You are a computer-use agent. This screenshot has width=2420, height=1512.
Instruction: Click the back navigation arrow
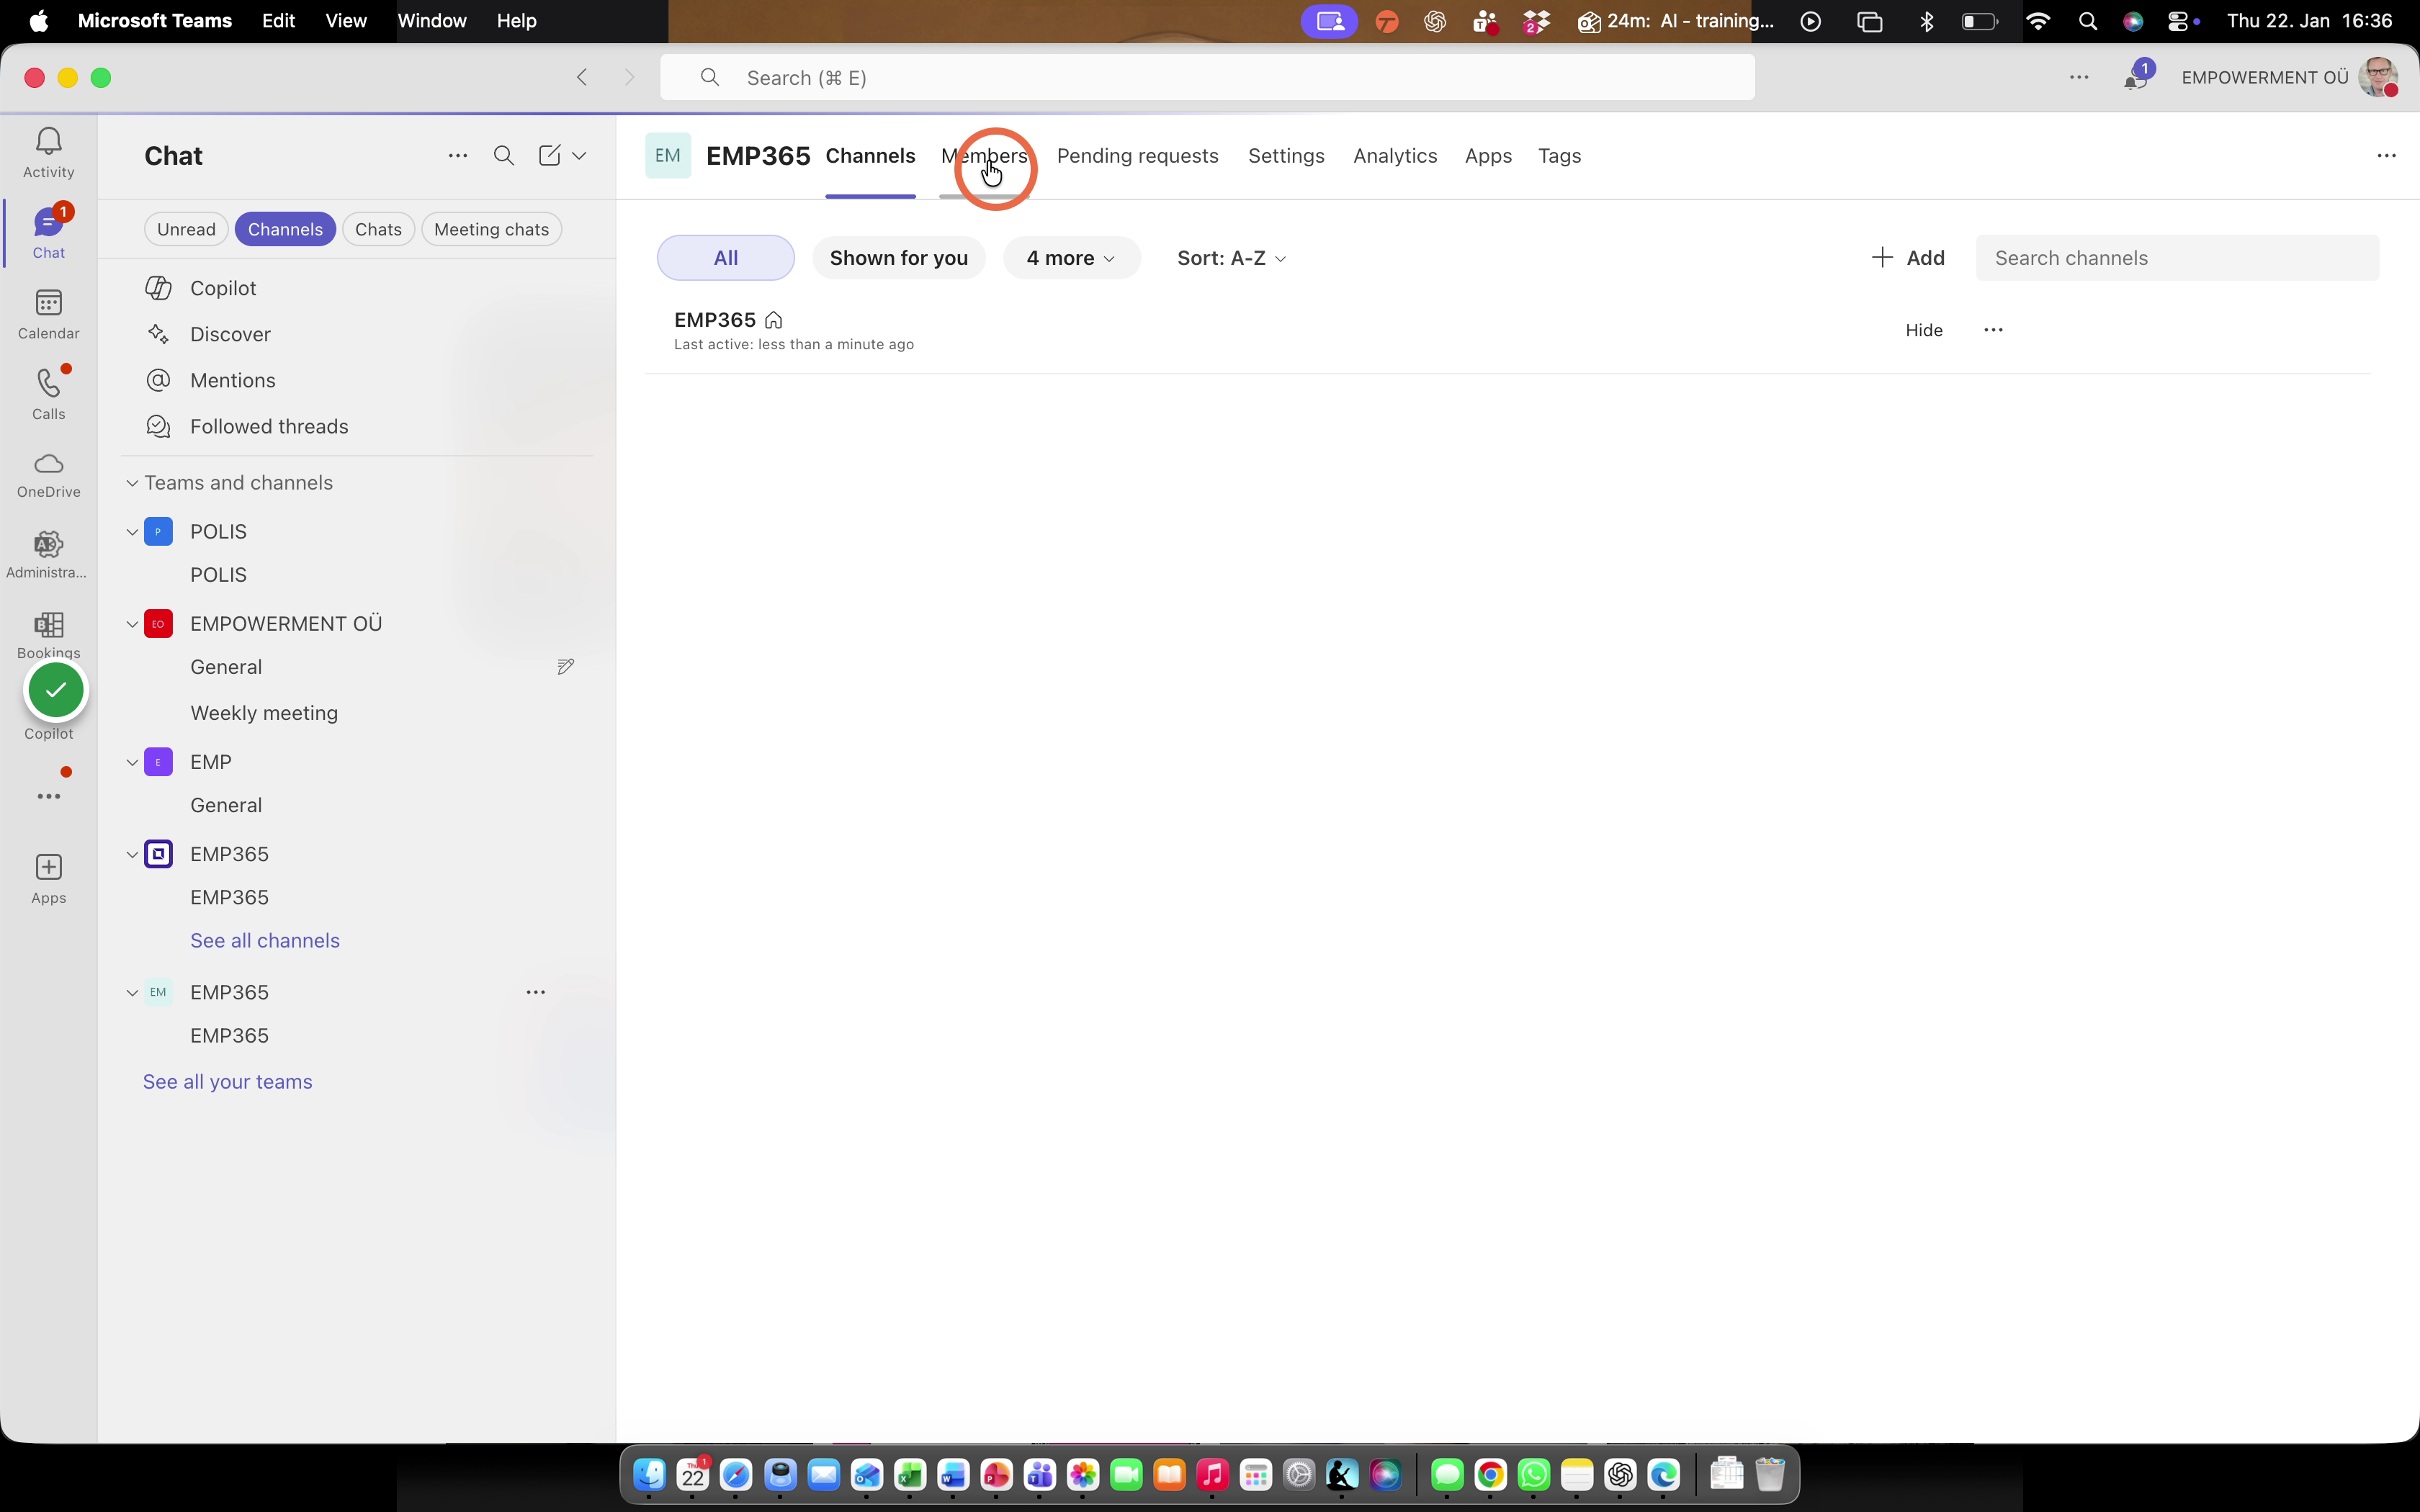[x=582, y=78]
